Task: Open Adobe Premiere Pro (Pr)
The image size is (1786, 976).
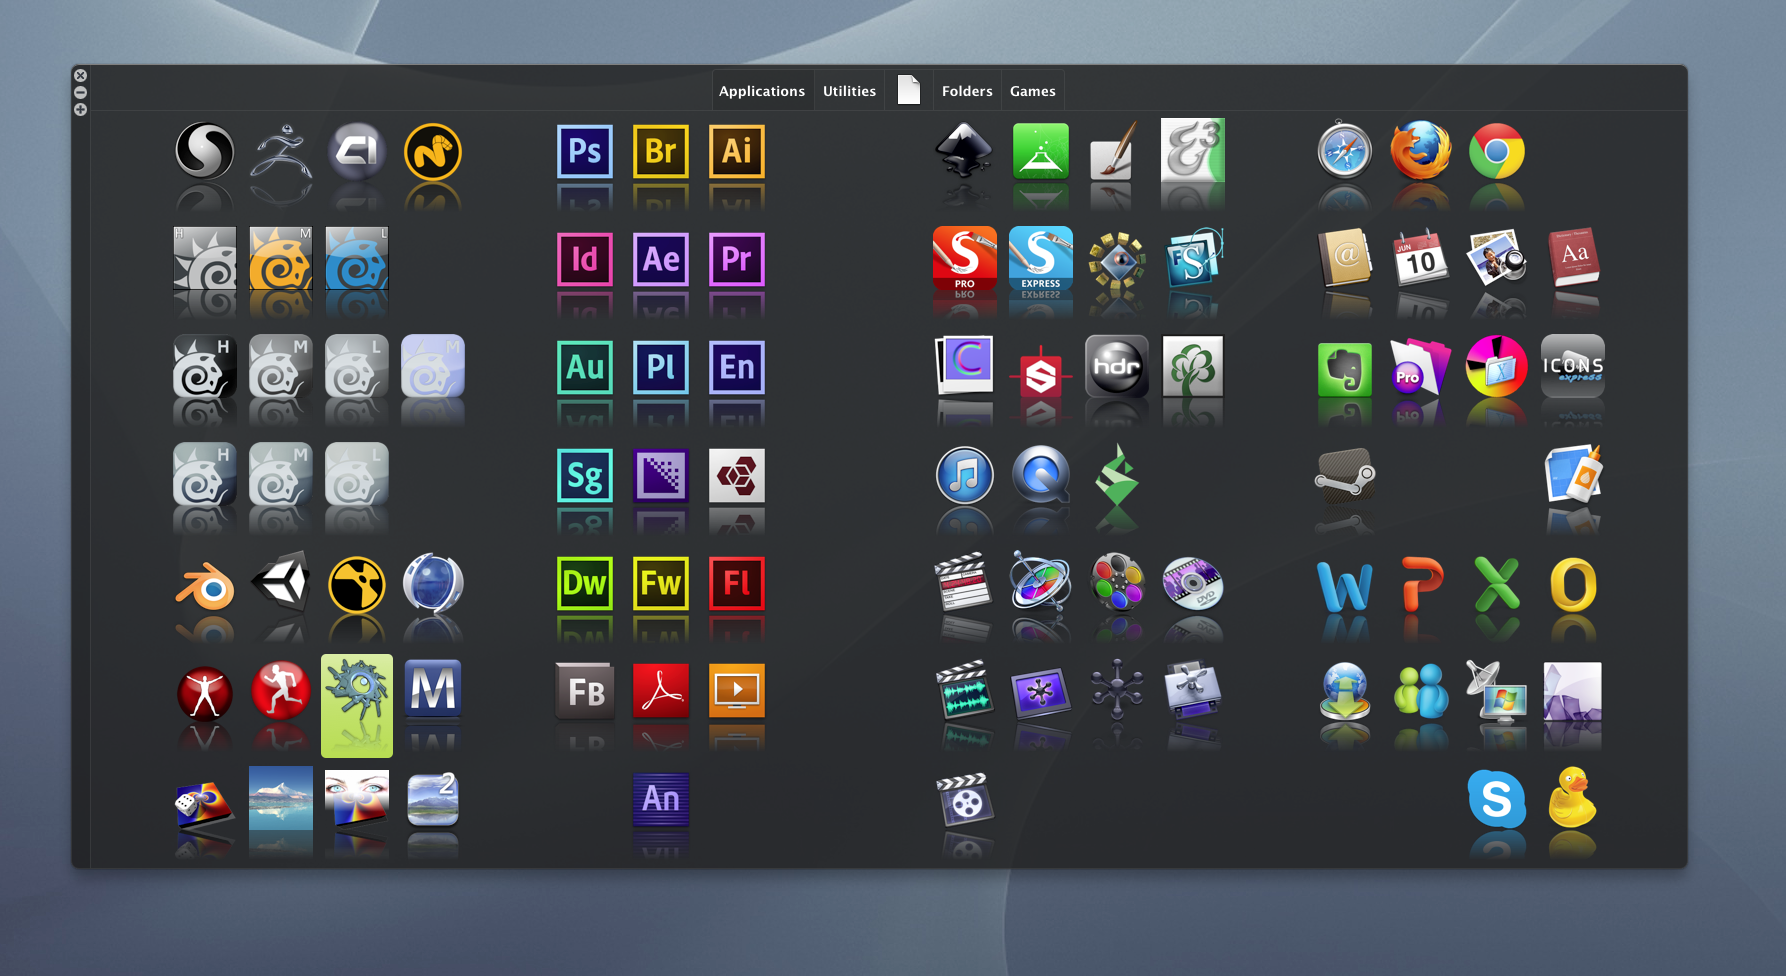Action: [737, 259]
